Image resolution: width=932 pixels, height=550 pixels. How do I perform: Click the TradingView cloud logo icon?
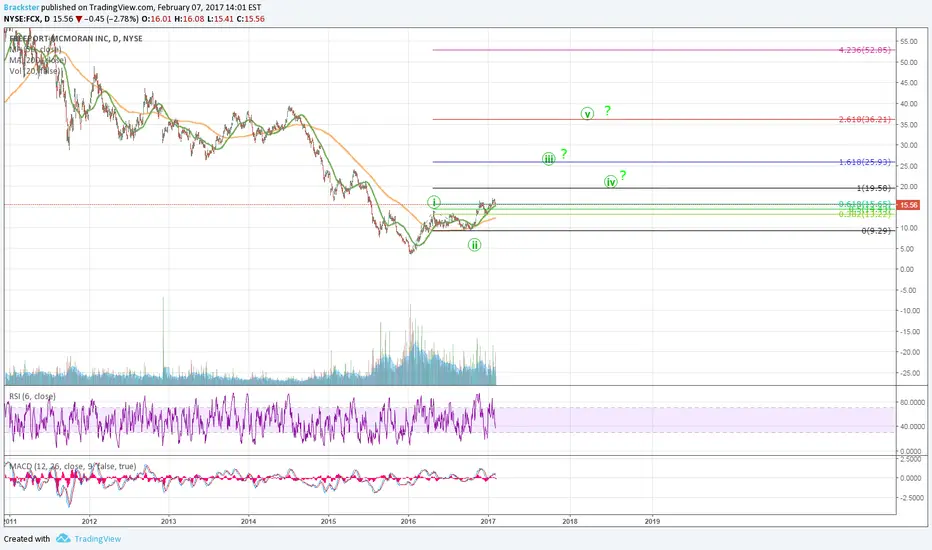pyautogui.click(x=63, y=538)
